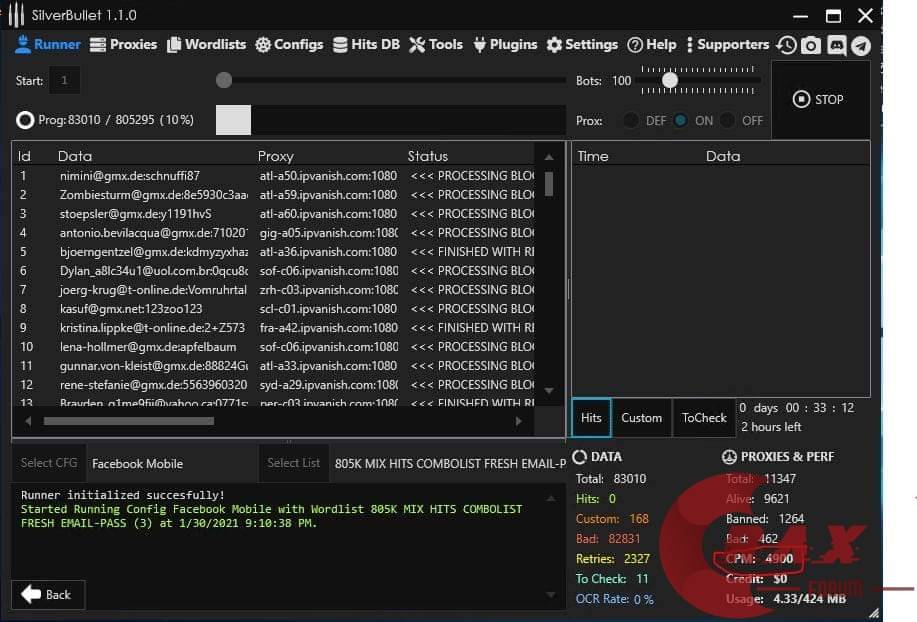Select the ON proxy radio button
Image resolution: width=917 pixels, height=622 pixels.
pyautogui.click(x=681, y=120)
